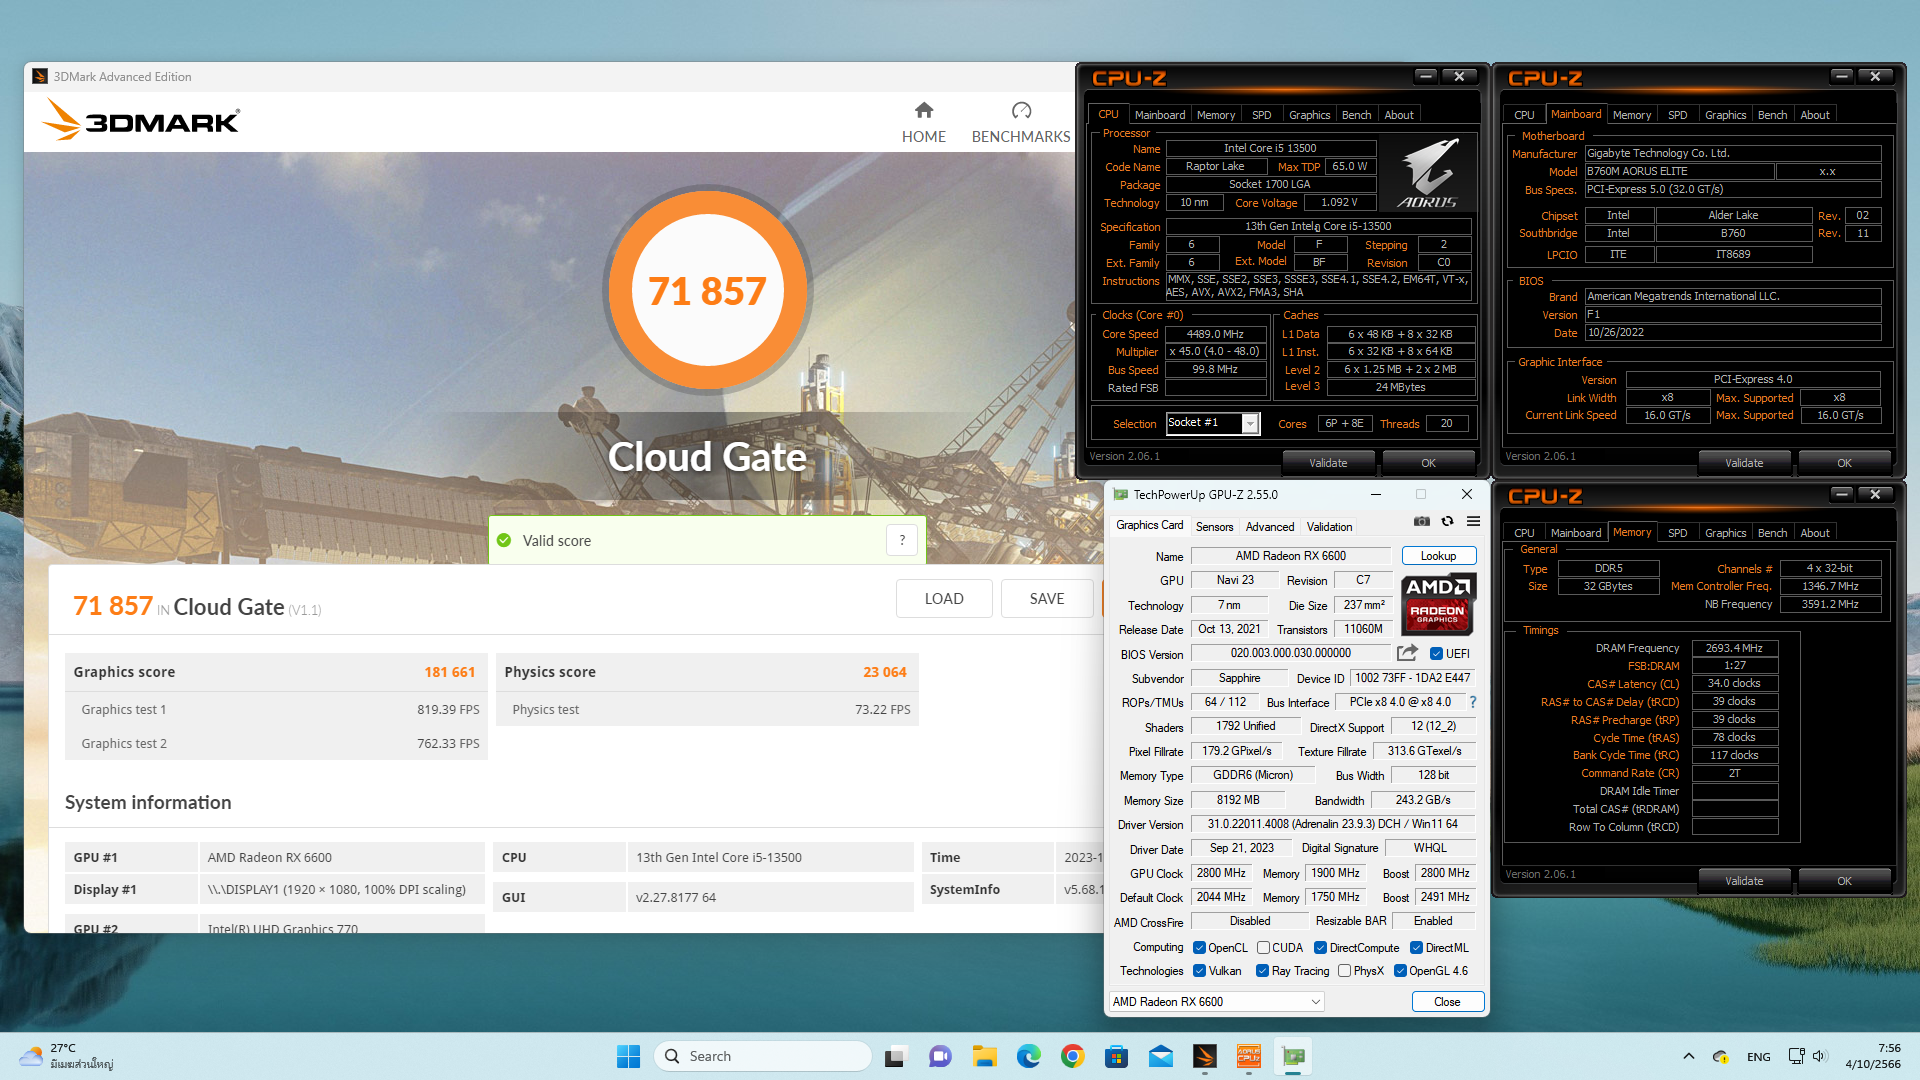Show hidden system tray icons chevron
The image size is (1920, 1080).
(x=1688, y=1056)
